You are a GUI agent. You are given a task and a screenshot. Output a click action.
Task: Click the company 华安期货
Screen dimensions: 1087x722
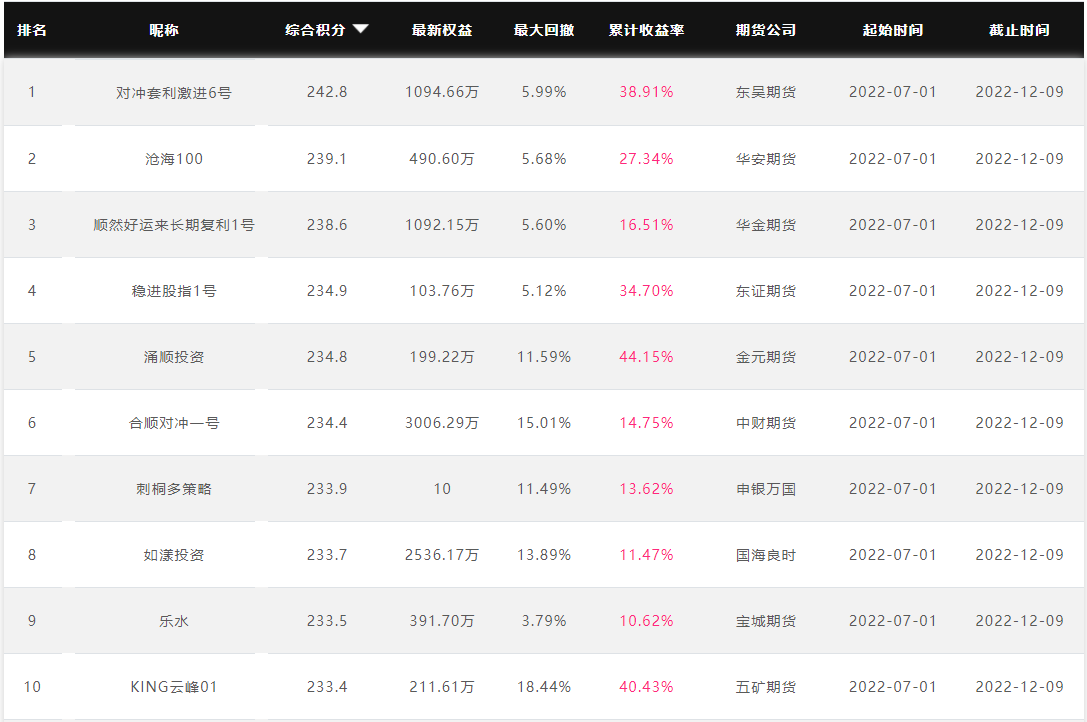pos(766,159)
